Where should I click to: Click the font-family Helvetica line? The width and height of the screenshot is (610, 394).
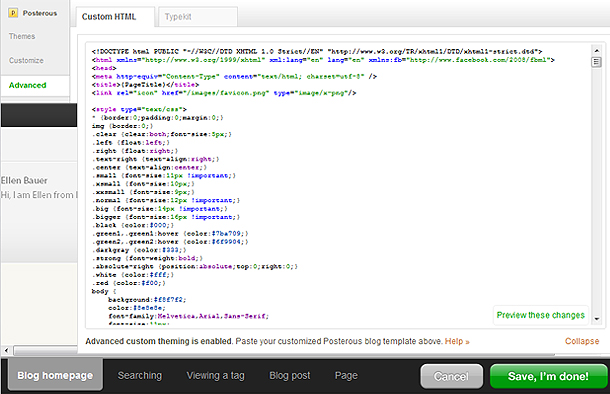point(188,316)
